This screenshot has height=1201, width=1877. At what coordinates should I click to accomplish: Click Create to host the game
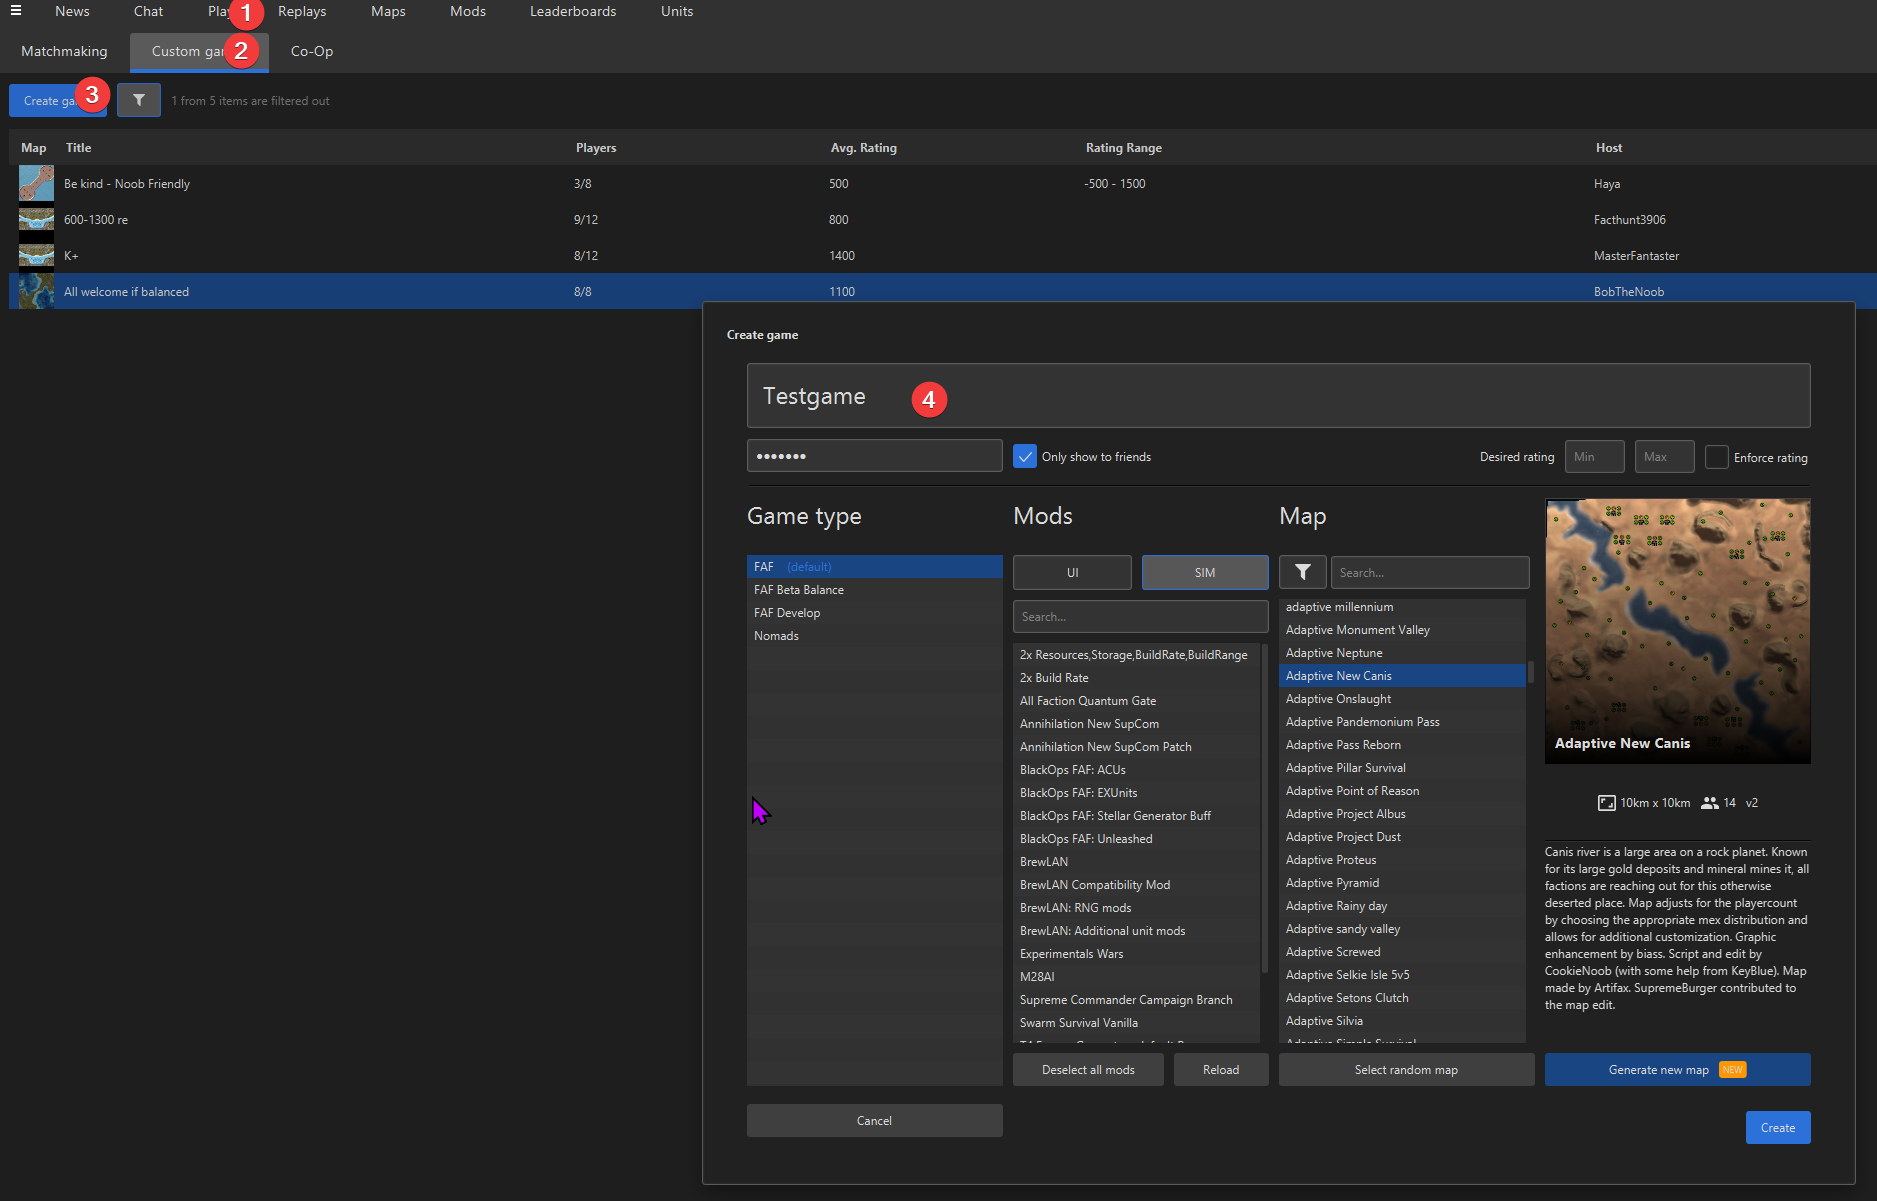pyautogui.click(x=1778, y=1127)
